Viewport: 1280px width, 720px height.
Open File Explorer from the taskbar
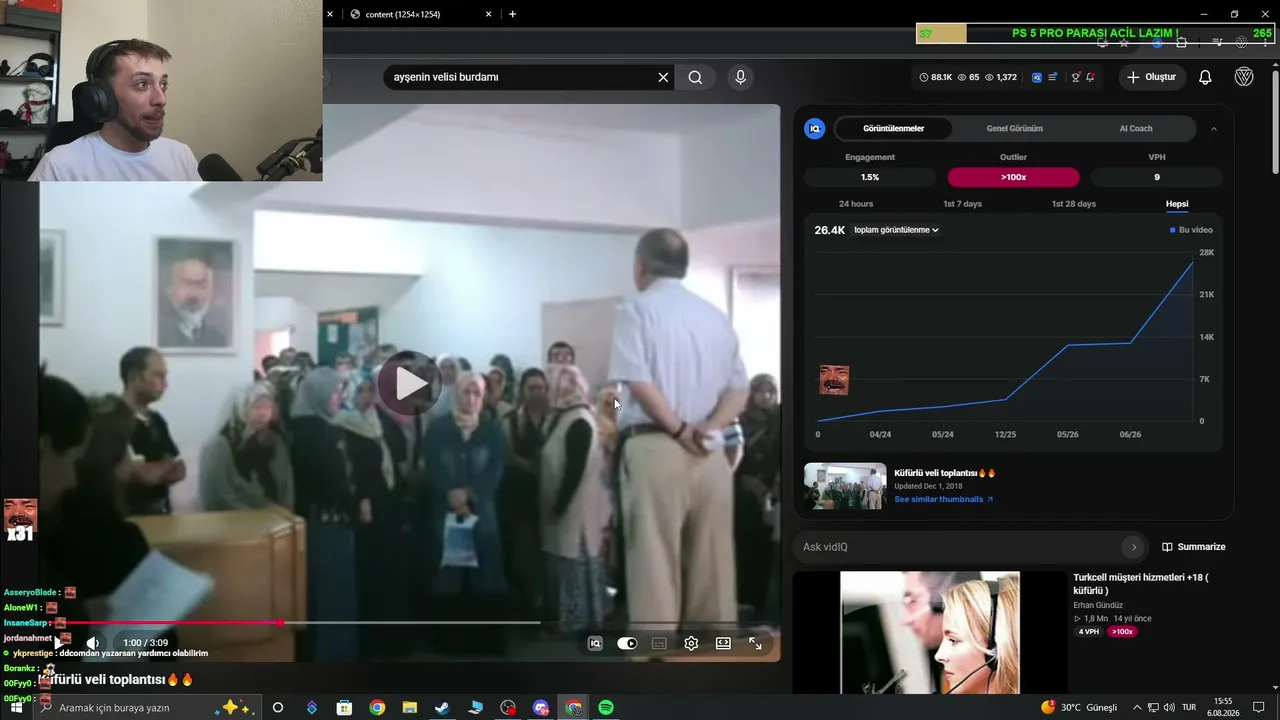(409, 707)
